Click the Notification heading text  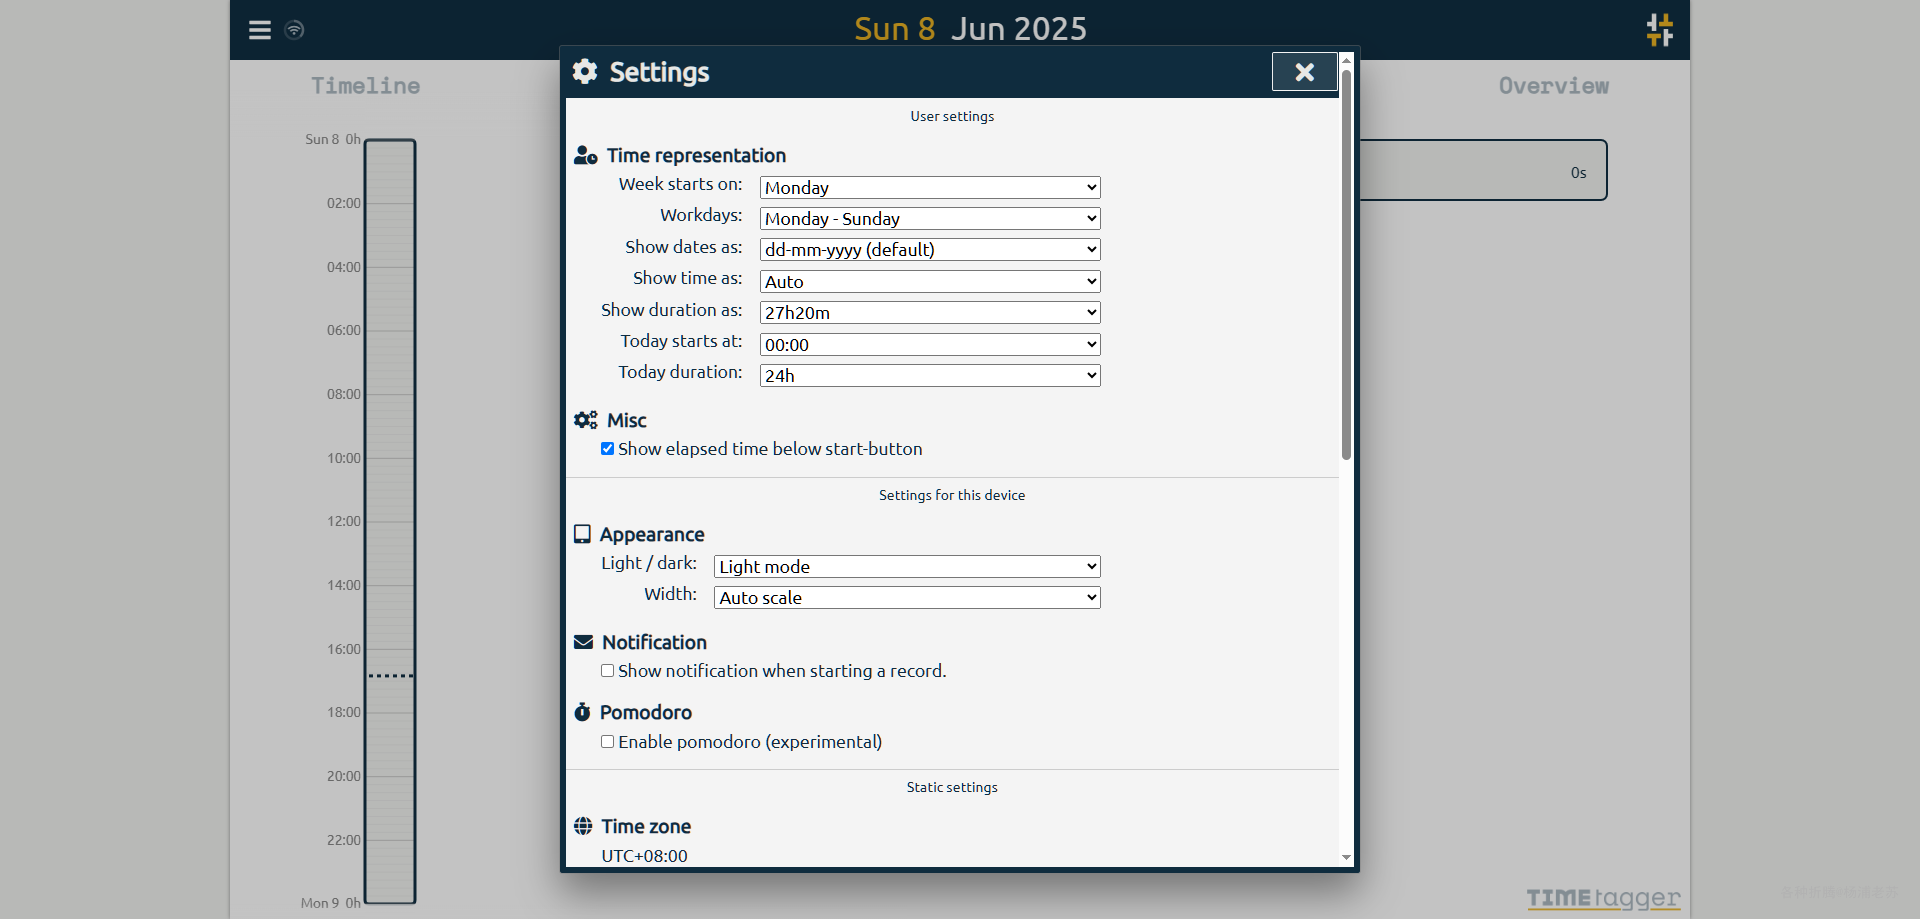click(x=655, y=643)
